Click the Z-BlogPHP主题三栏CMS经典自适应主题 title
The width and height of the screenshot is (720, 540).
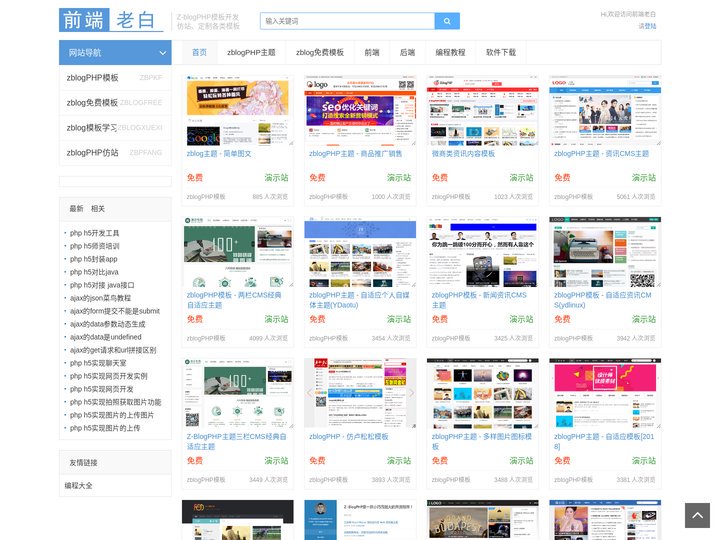[x=236, y=441]
